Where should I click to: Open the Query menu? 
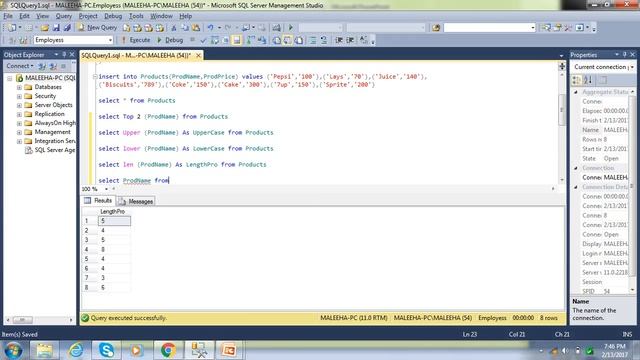(64, 16)
